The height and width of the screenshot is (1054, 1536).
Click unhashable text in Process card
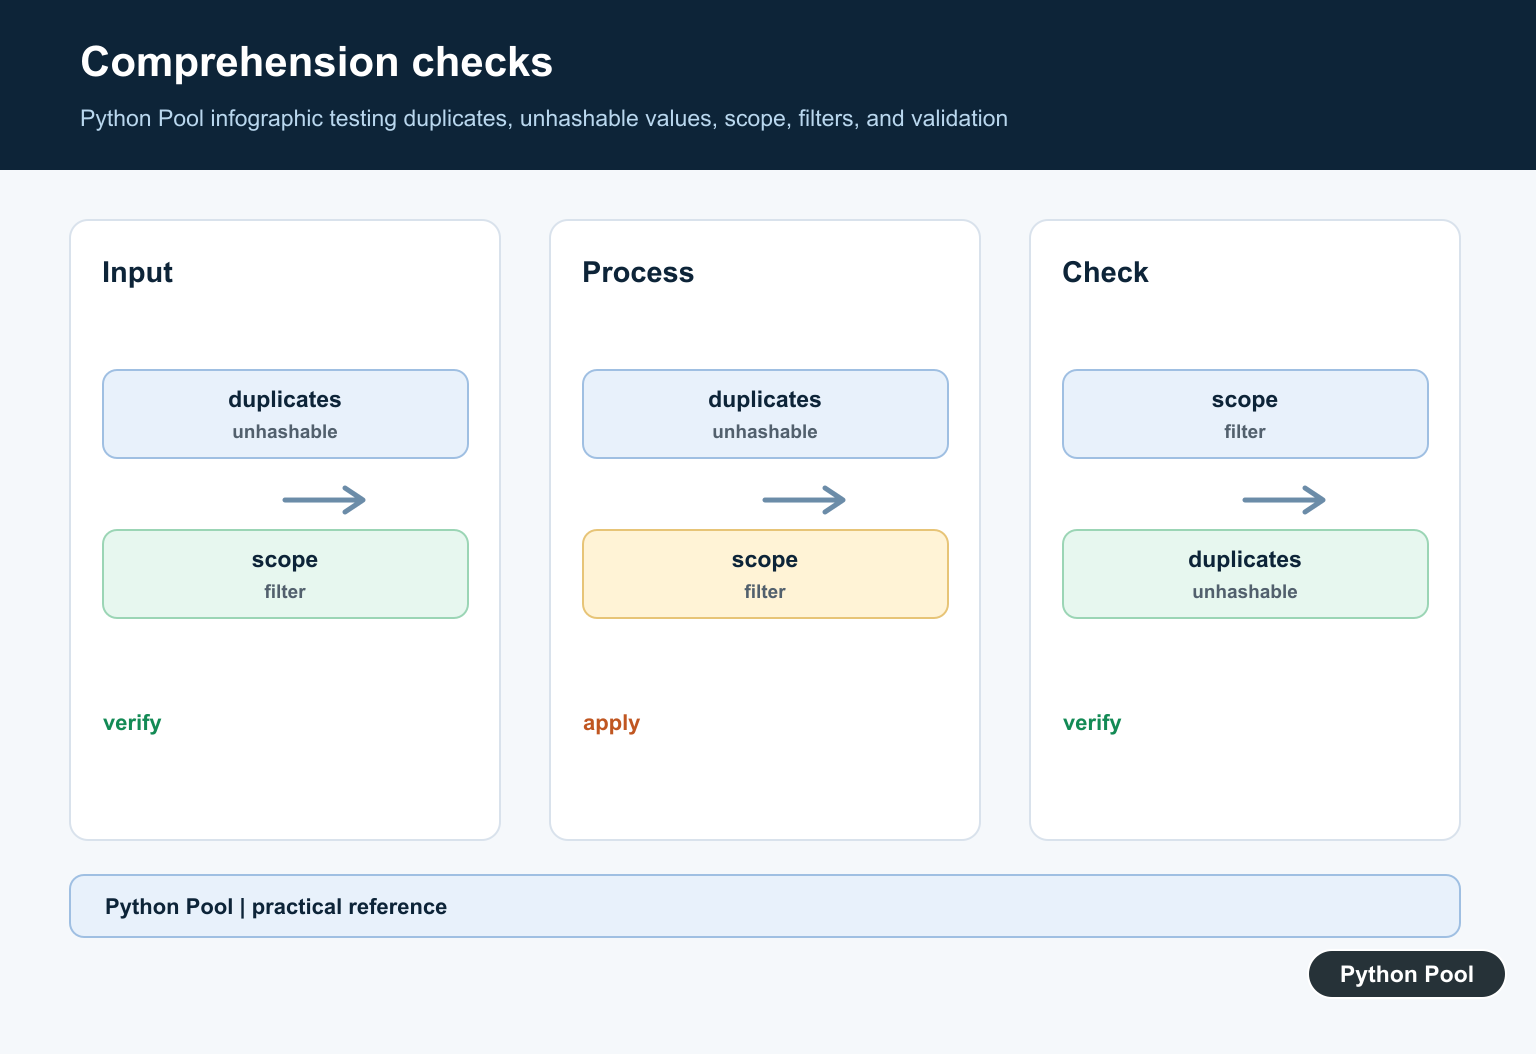(765, 432)
